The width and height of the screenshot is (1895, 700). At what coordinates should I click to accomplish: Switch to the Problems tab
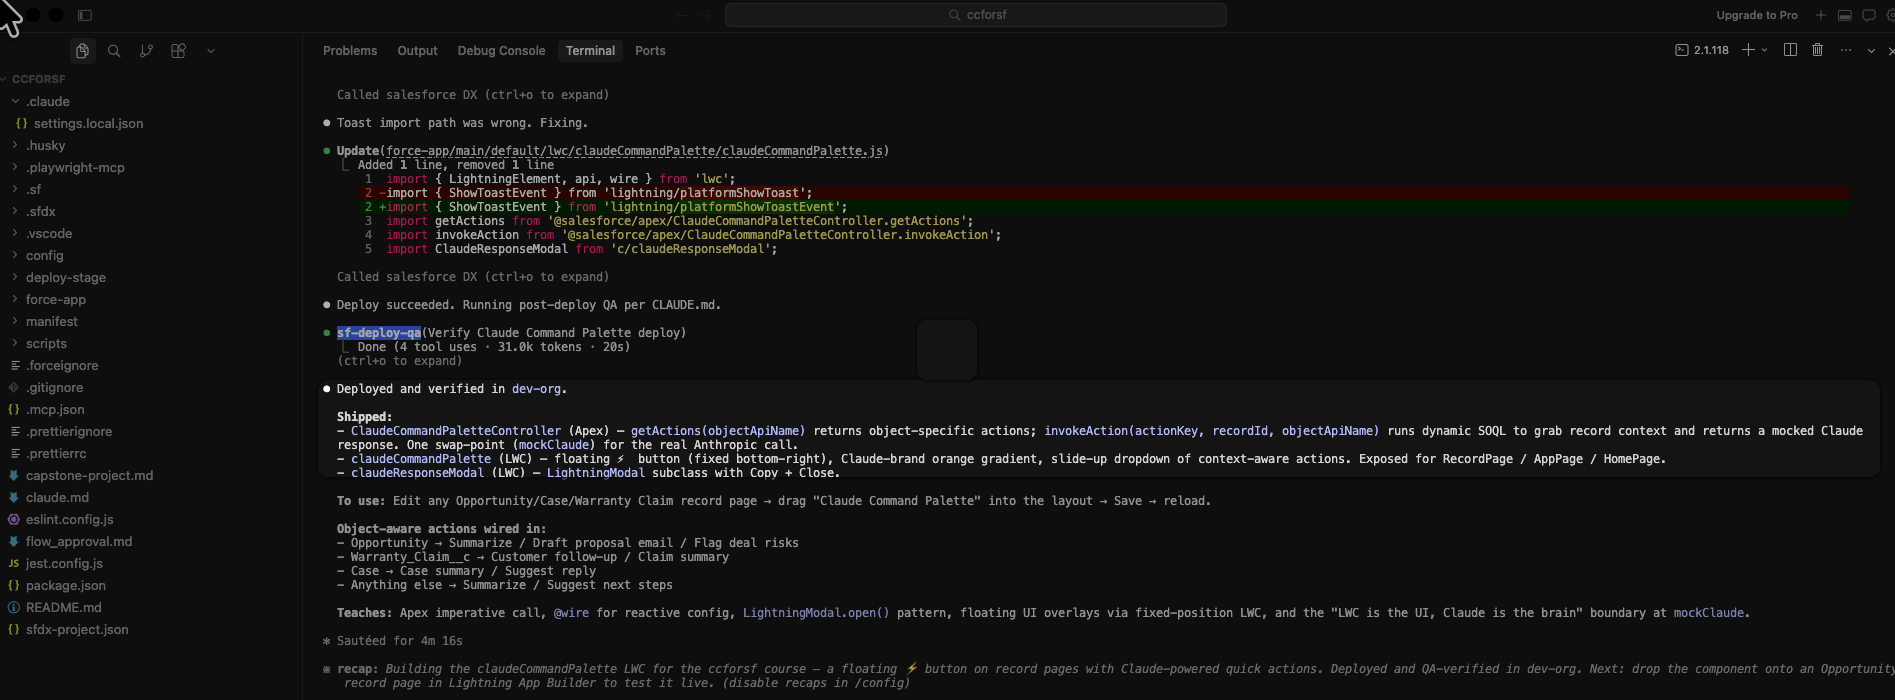click(350, 51)
